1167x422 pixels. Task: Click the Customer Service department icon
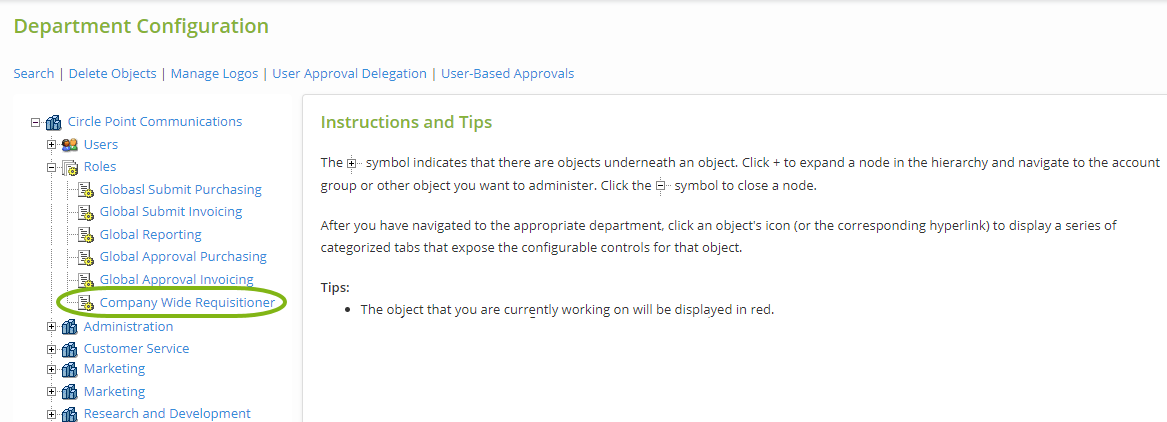coord(69,349)
